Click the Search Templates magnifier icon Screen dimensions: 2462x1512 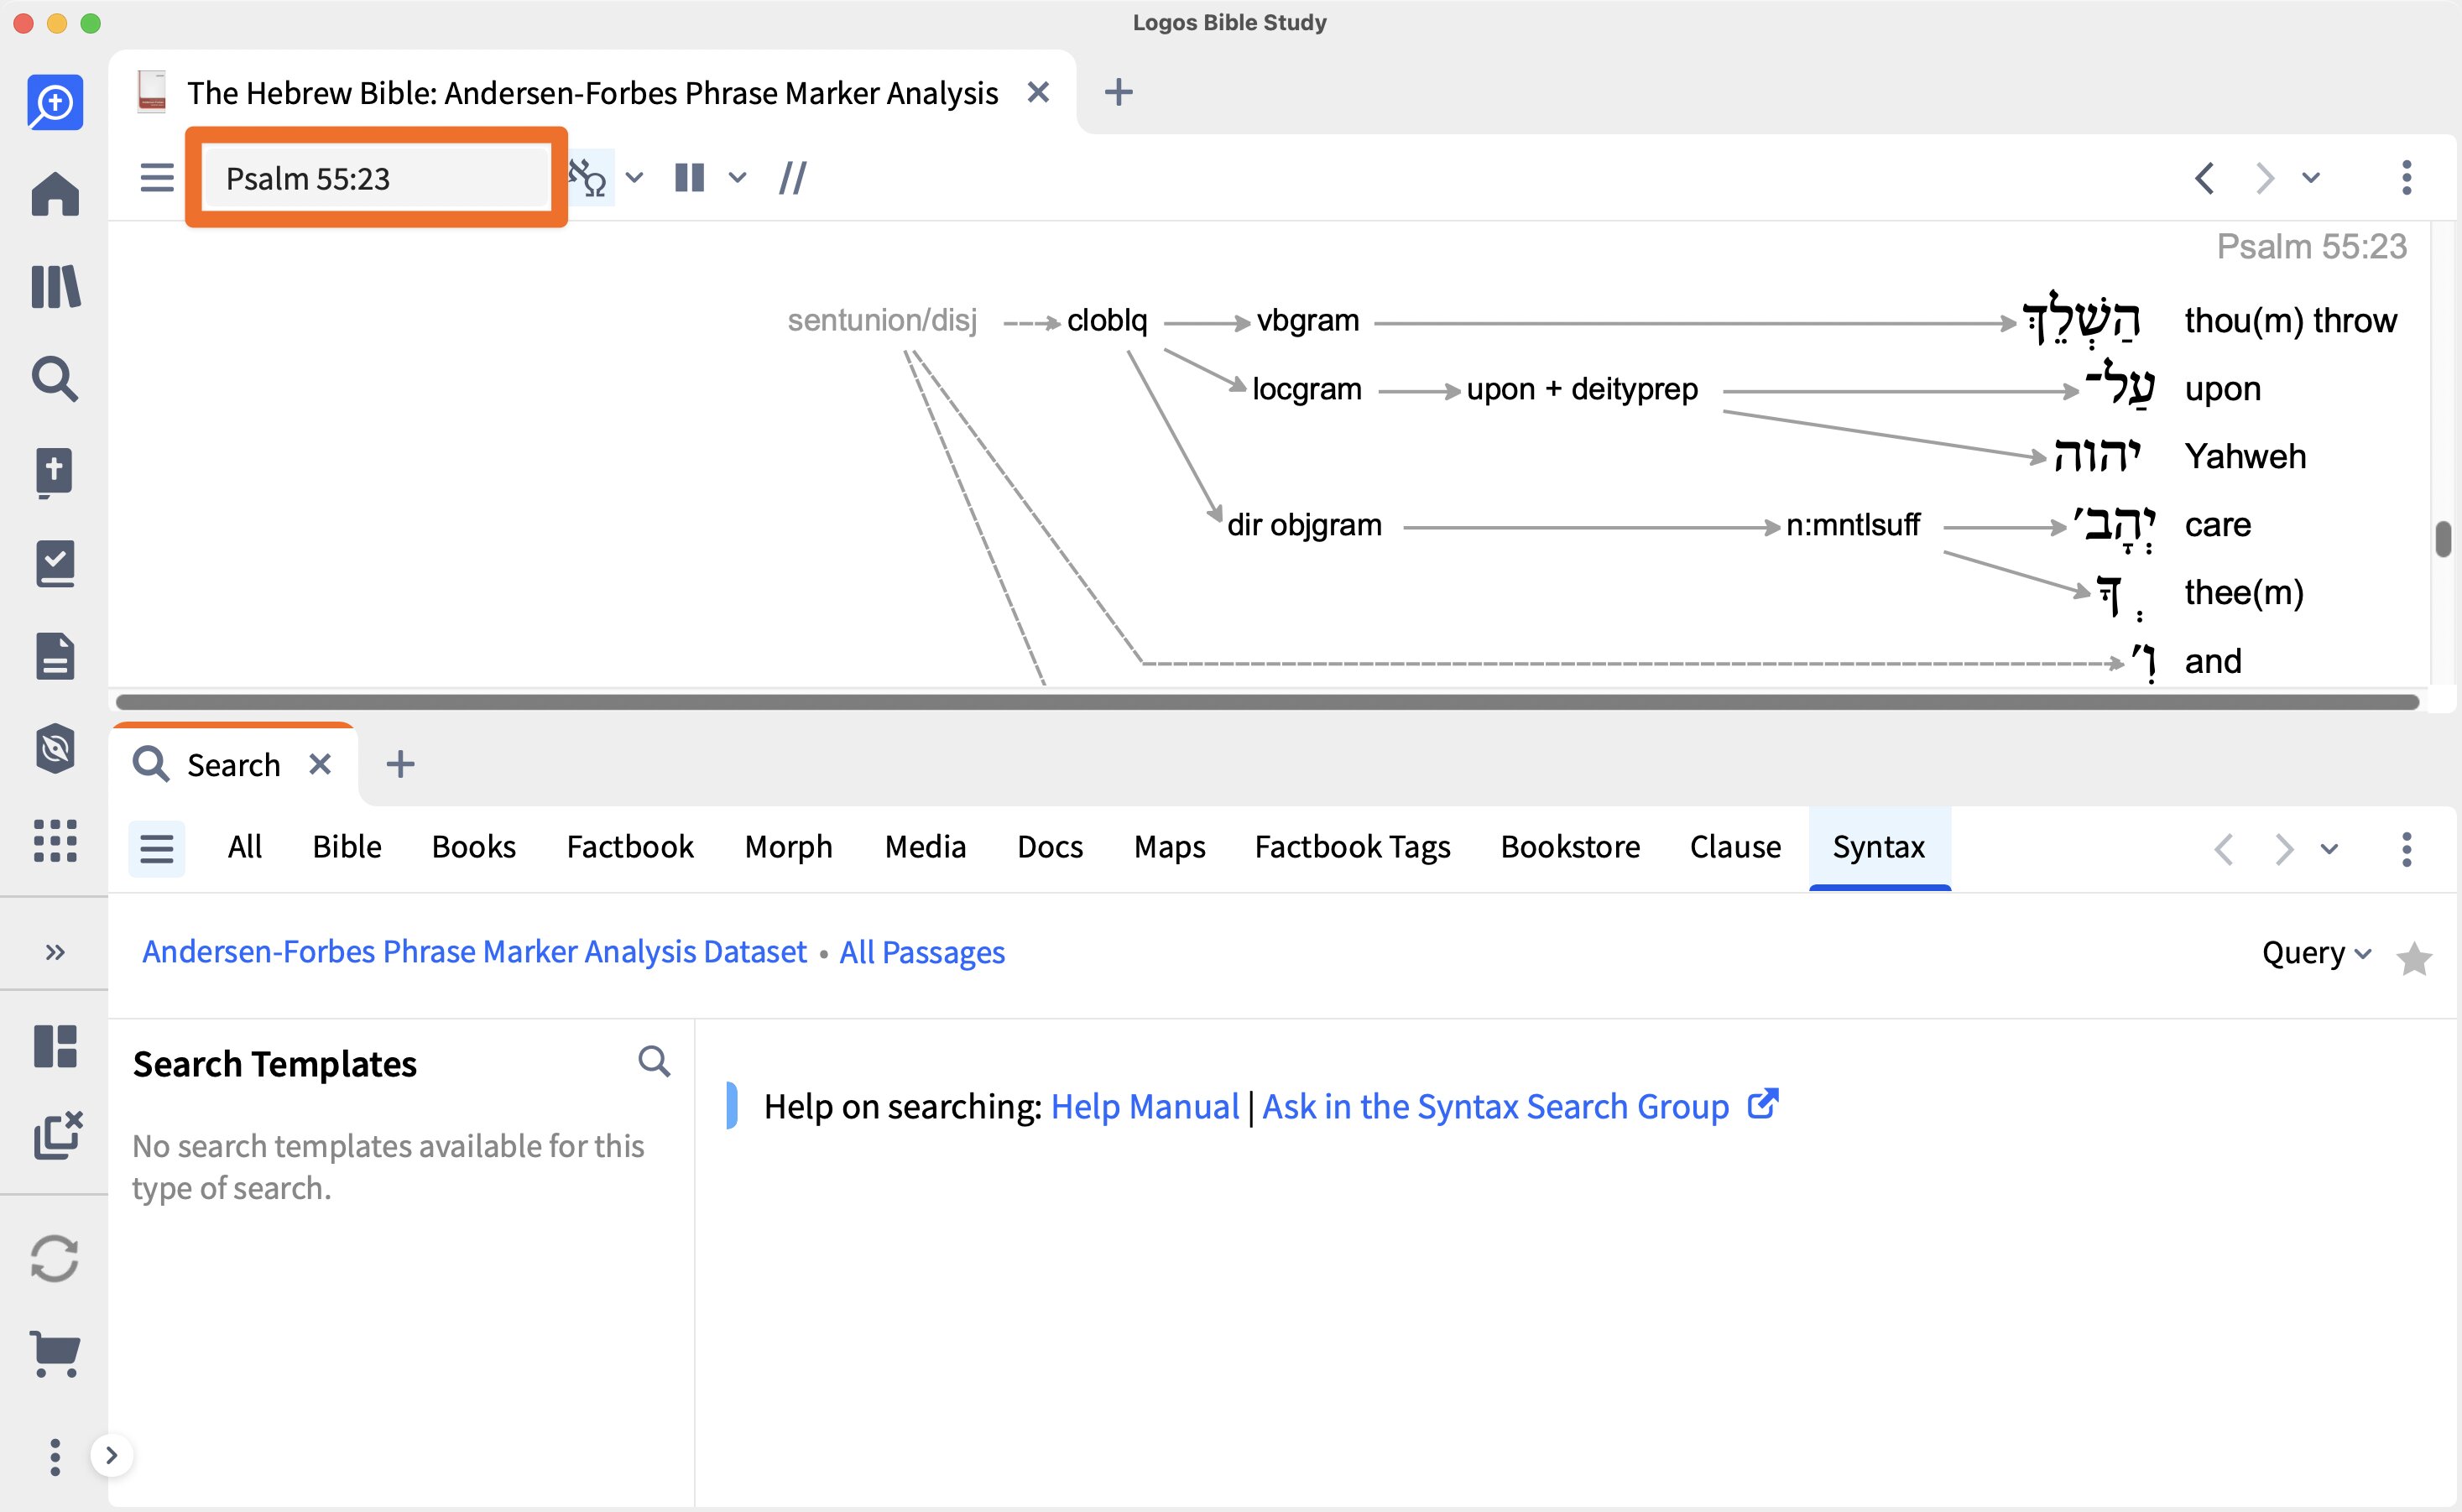point(654,1061)
